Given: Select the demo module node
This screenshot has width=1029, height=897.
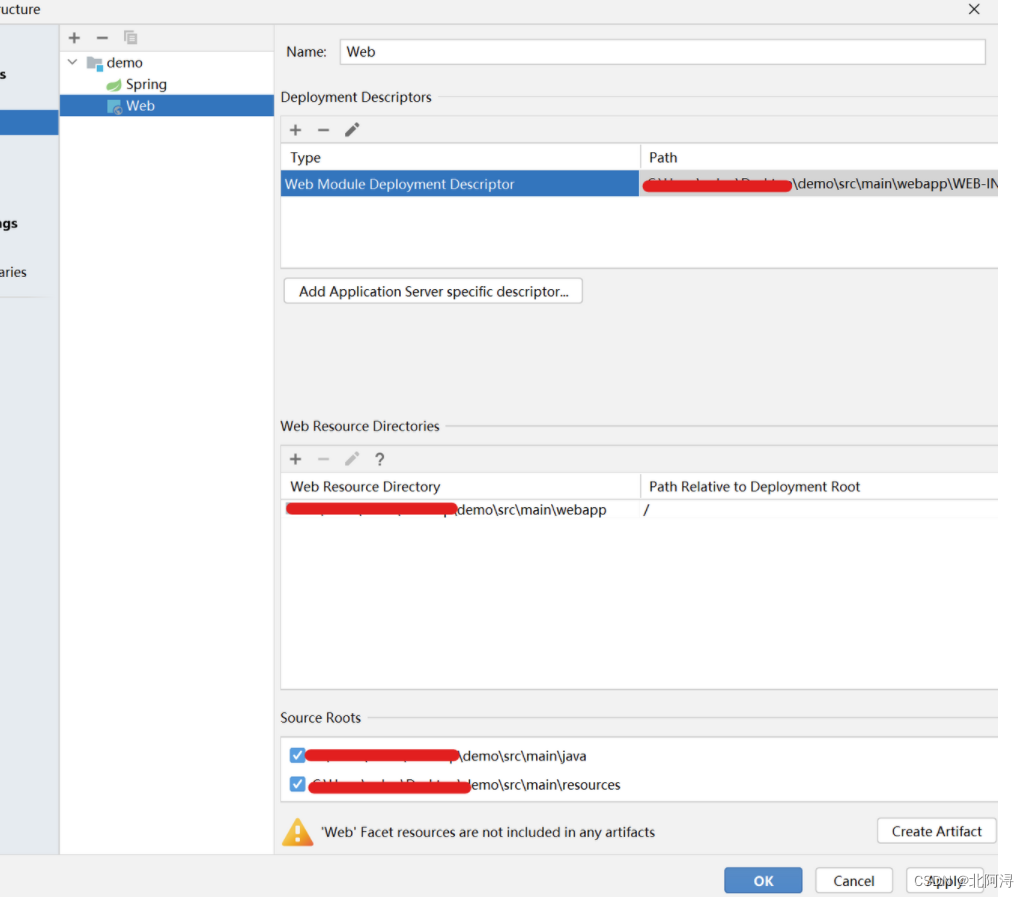Looking at the screenshot, I should pos(123,62).
